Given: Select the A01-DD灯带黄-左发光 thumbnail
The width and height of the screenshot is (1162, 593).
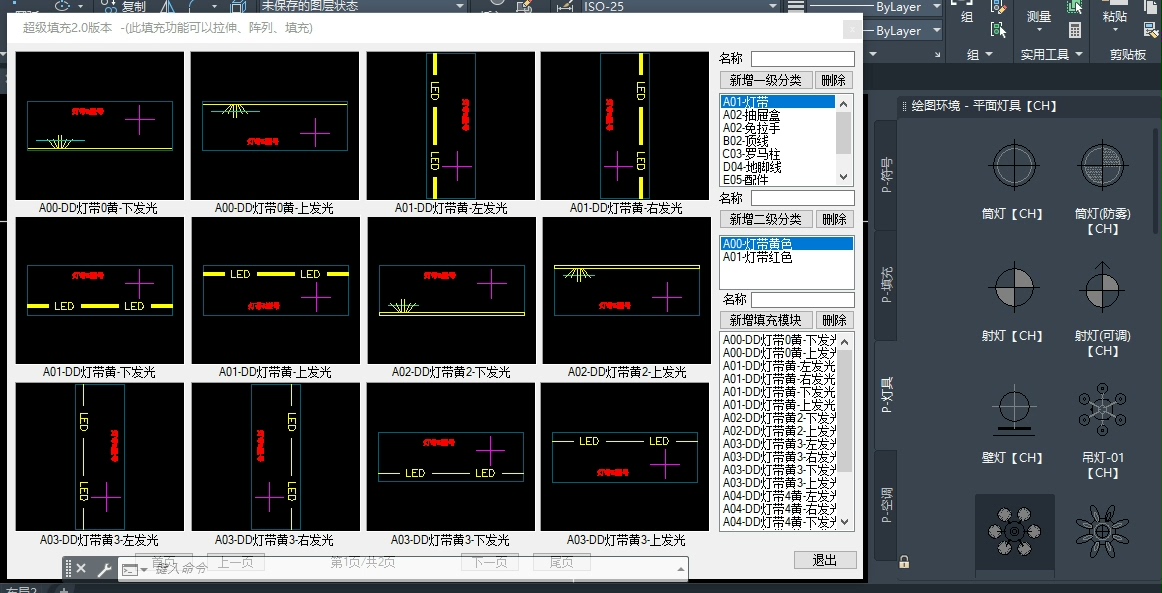Looking at the screenshot, I should [450, 127].
